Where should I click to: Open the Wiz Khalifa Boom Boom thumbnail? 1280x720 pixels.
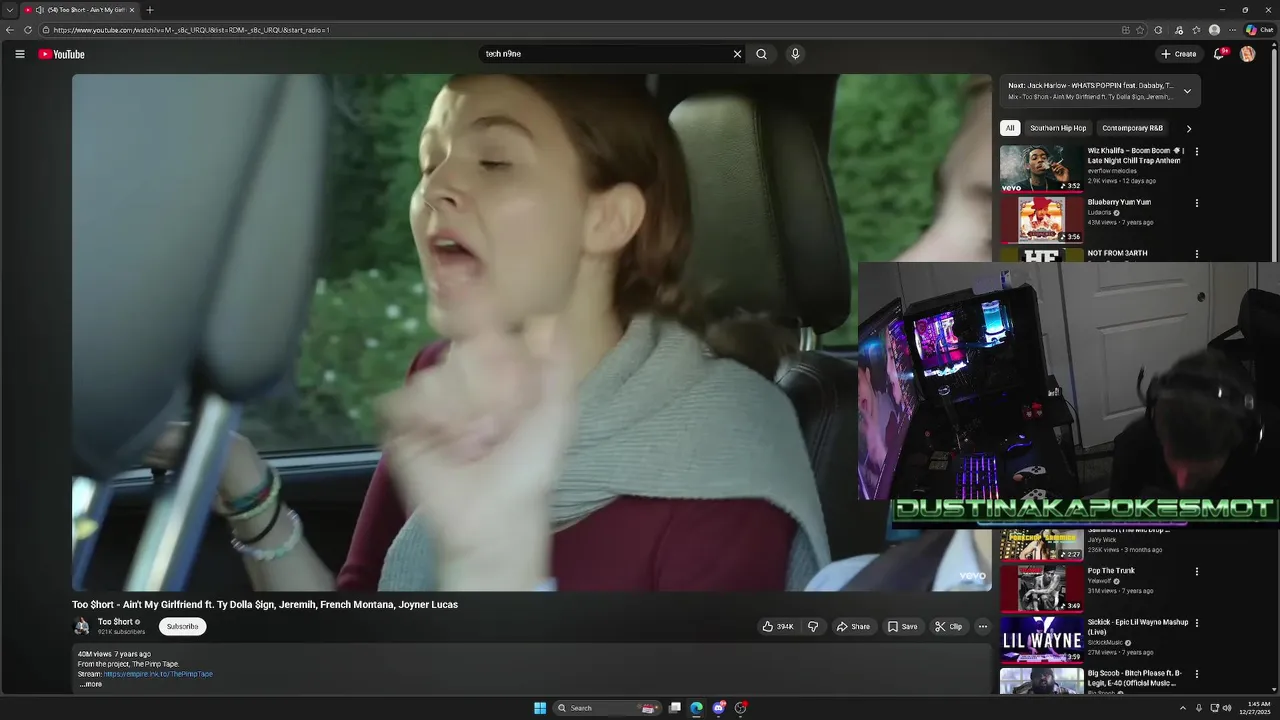pos(1042,168)
